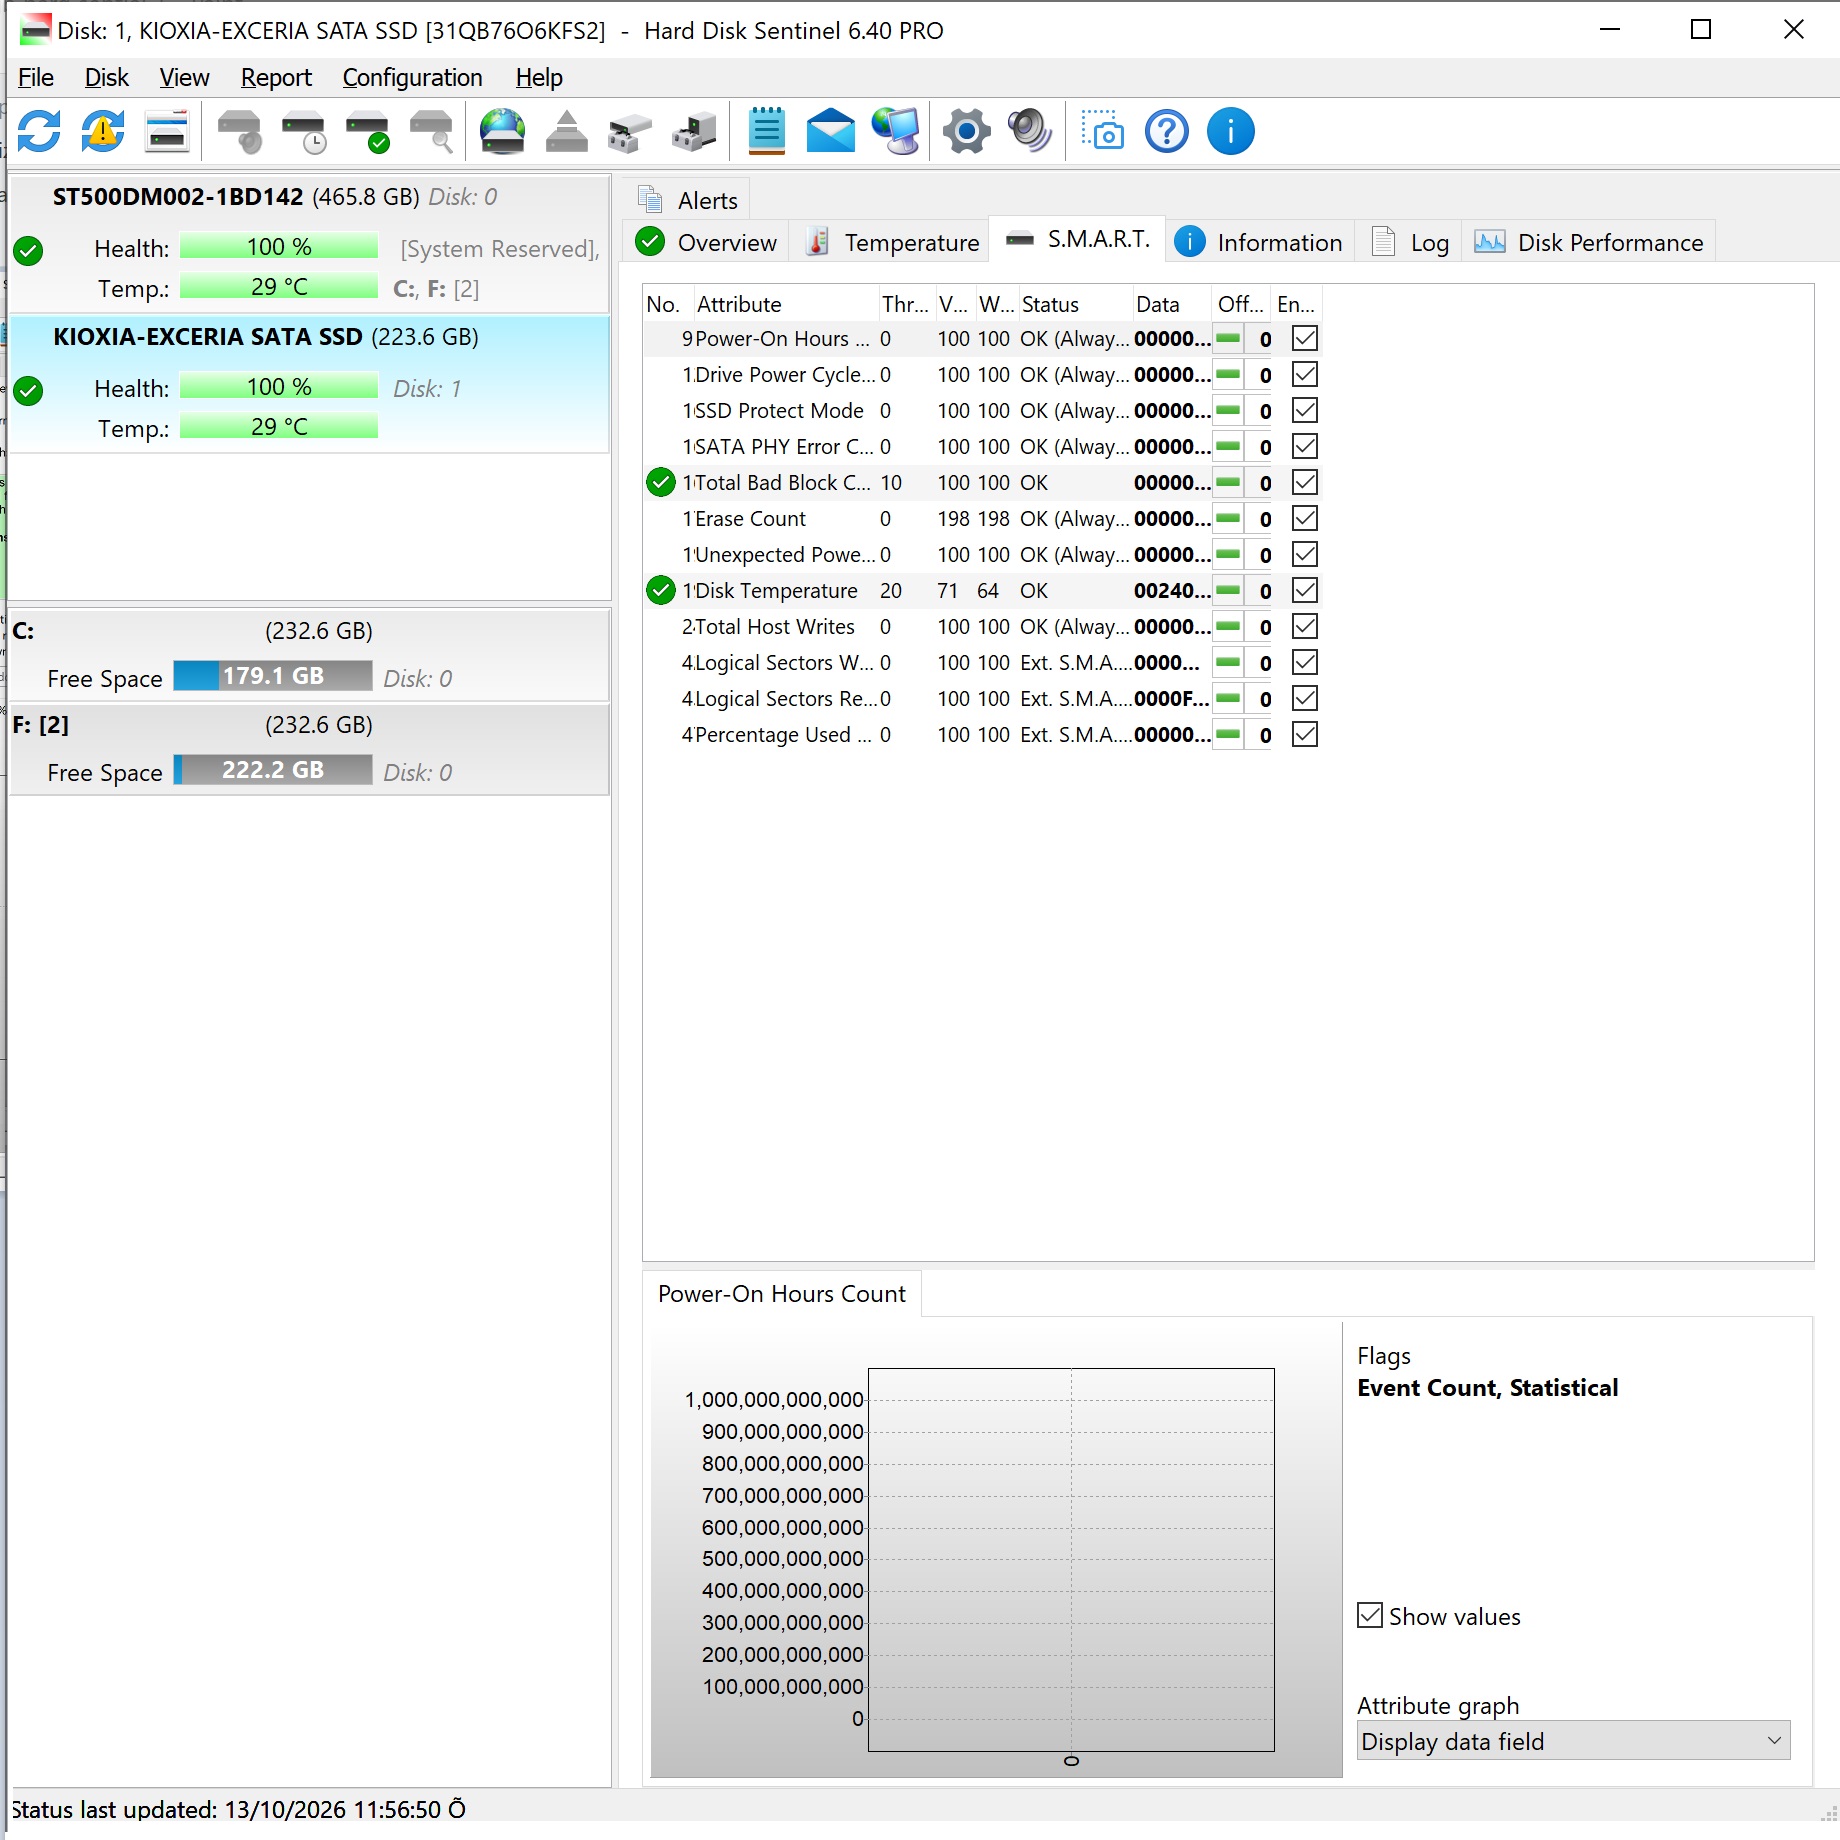Click the camera screenshot icon
The height and width of the screenshot is (1840, 1840).
point(1103,131)
